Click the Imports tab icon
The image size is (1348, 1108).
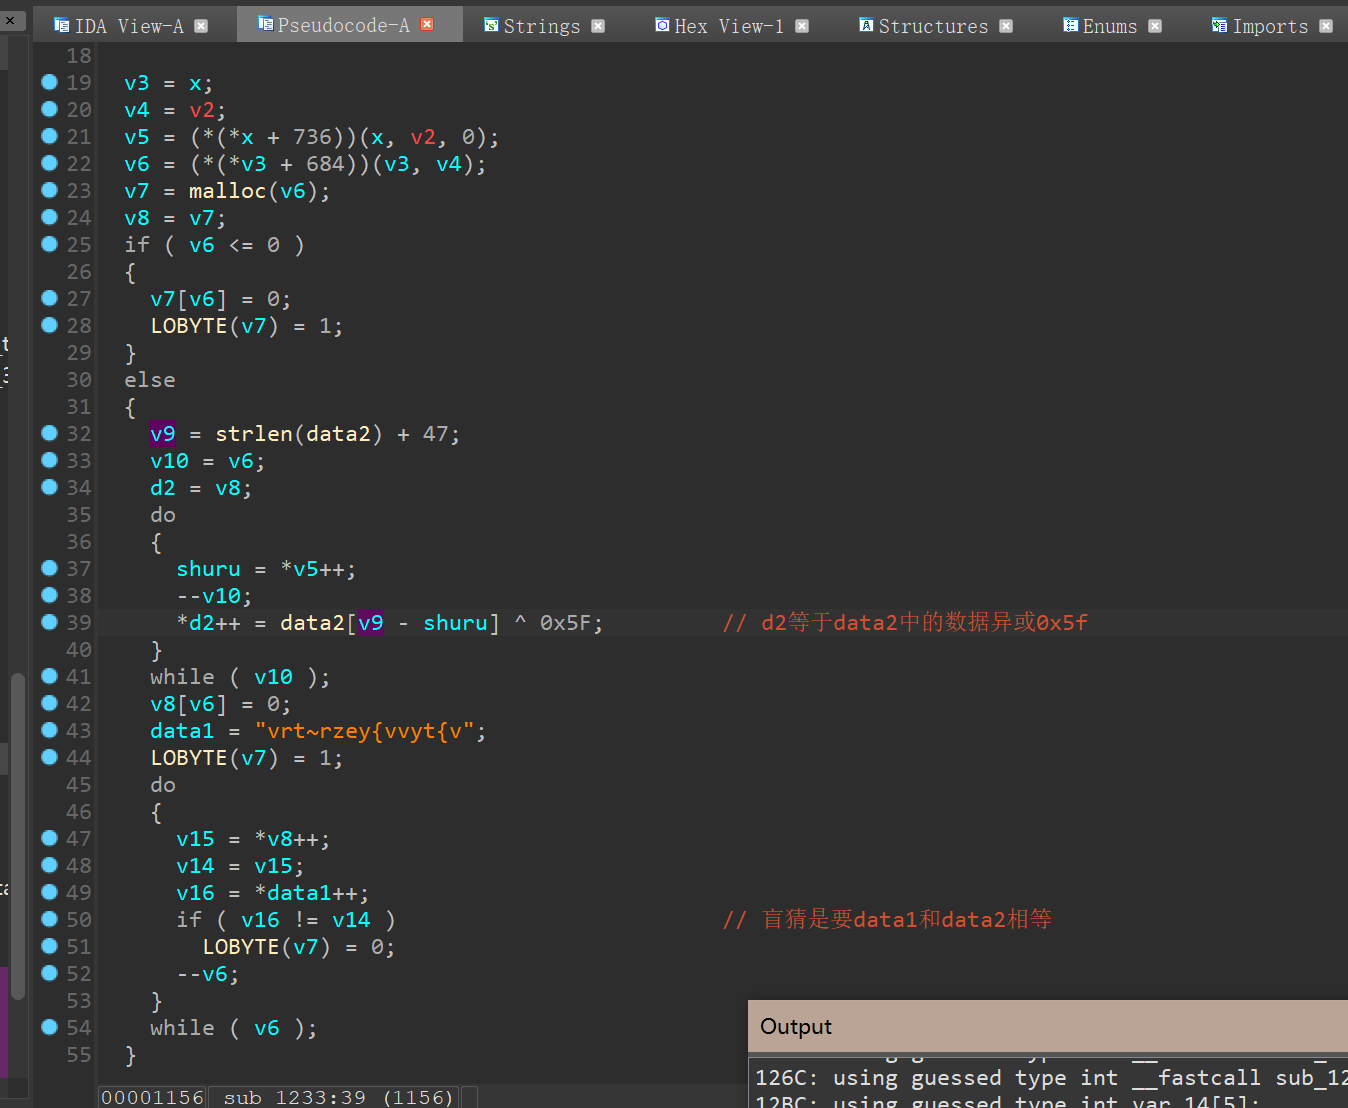[x=1219, y=25]
